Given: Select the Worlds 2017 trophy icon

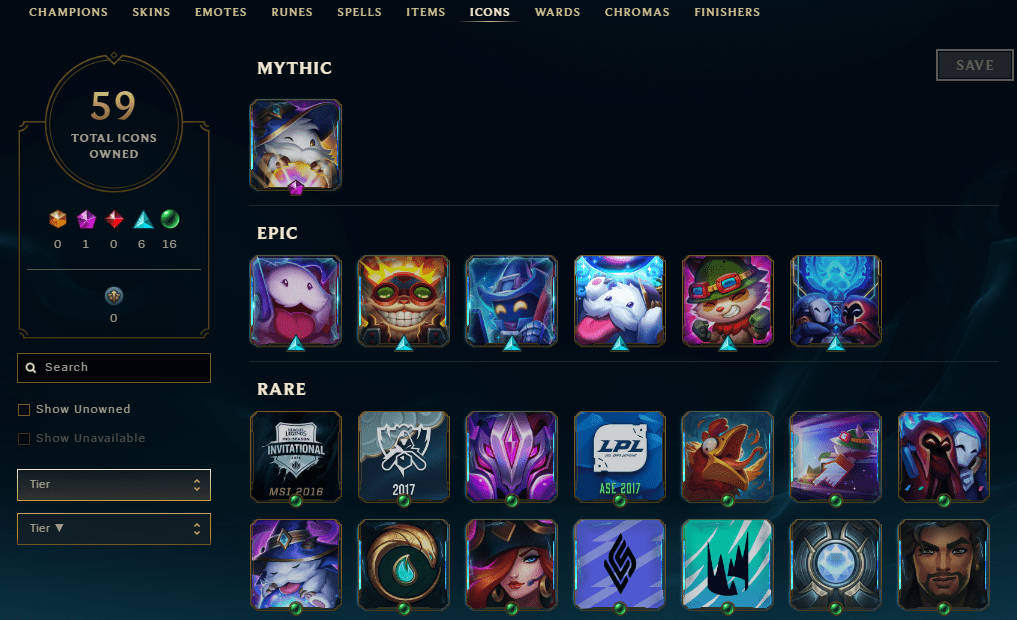Looking at the screenshot, I should [x=403, y=457].
